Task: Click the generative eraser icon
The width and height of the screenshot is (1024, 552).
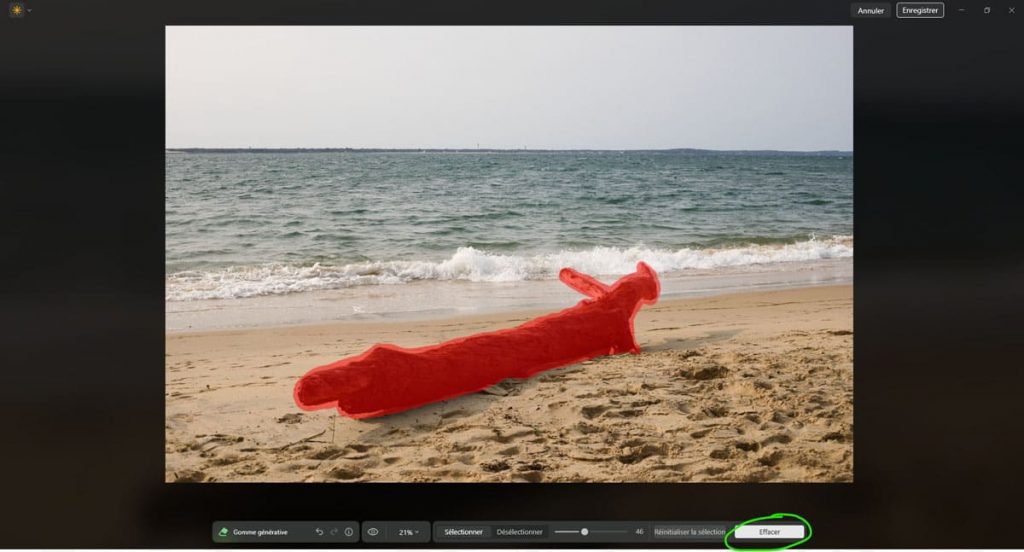Action: click(223, 532)
